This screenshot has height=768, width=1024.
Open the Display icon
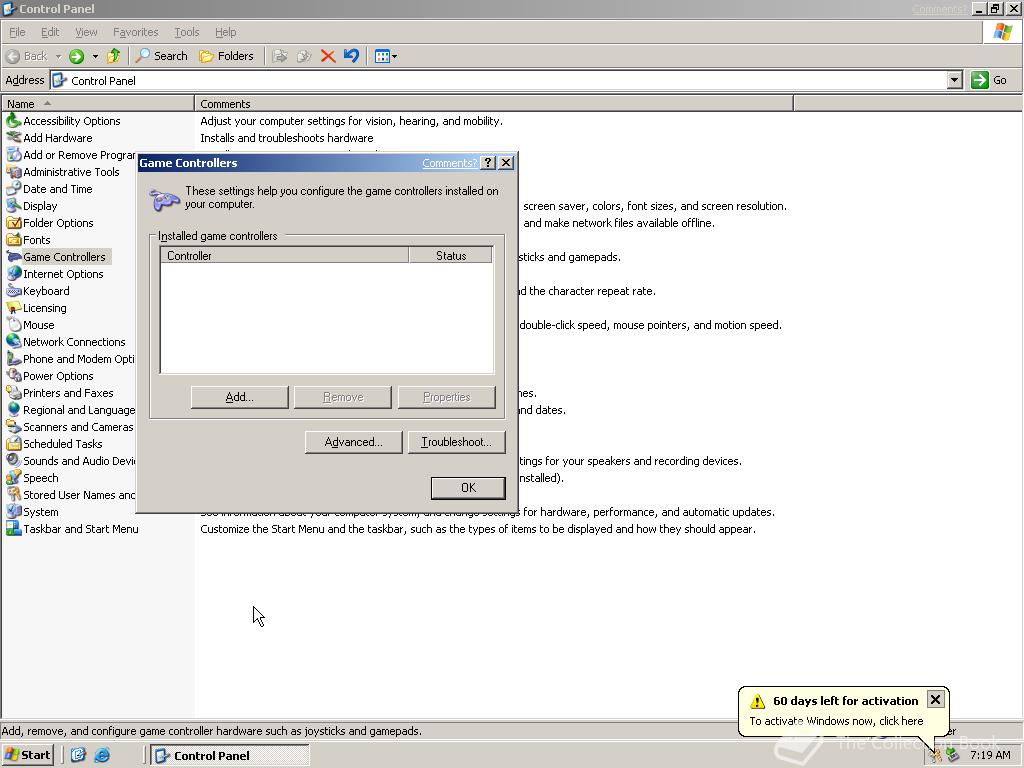point(14,206)
